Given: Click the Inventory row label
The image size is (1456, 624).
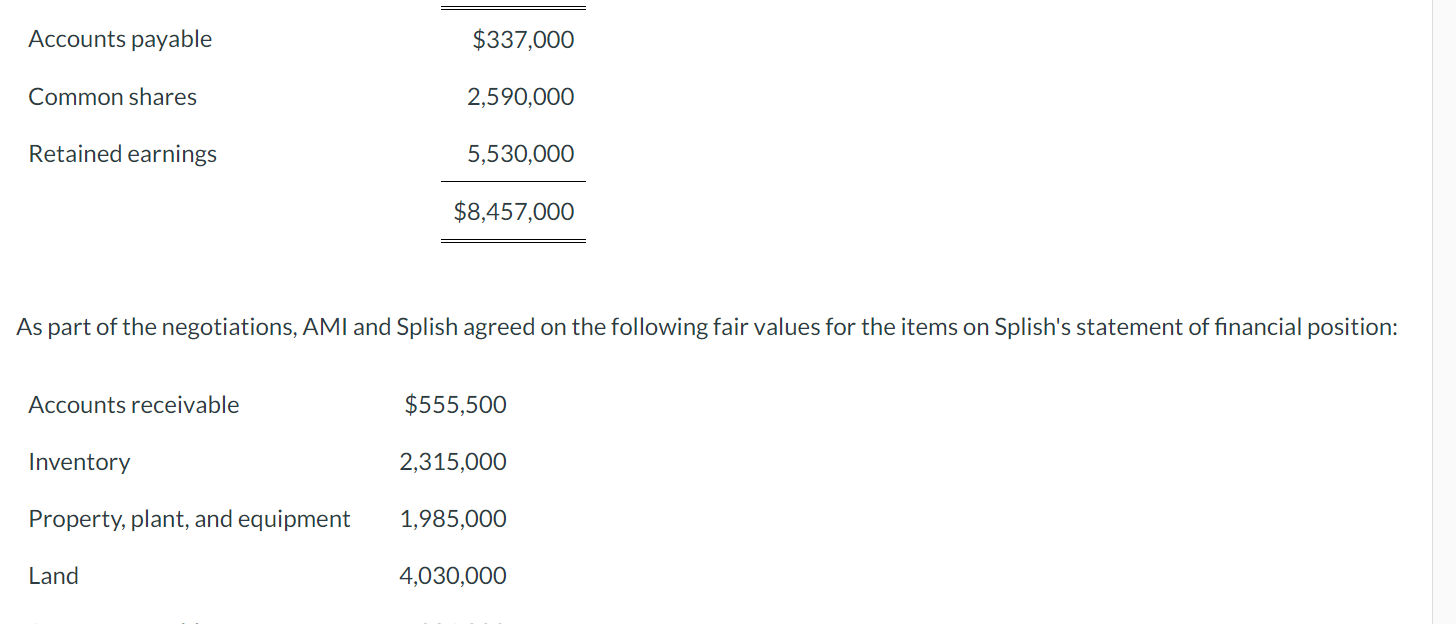Looking at the screenshot, I should pyautogui.click(x=79, y=462).
